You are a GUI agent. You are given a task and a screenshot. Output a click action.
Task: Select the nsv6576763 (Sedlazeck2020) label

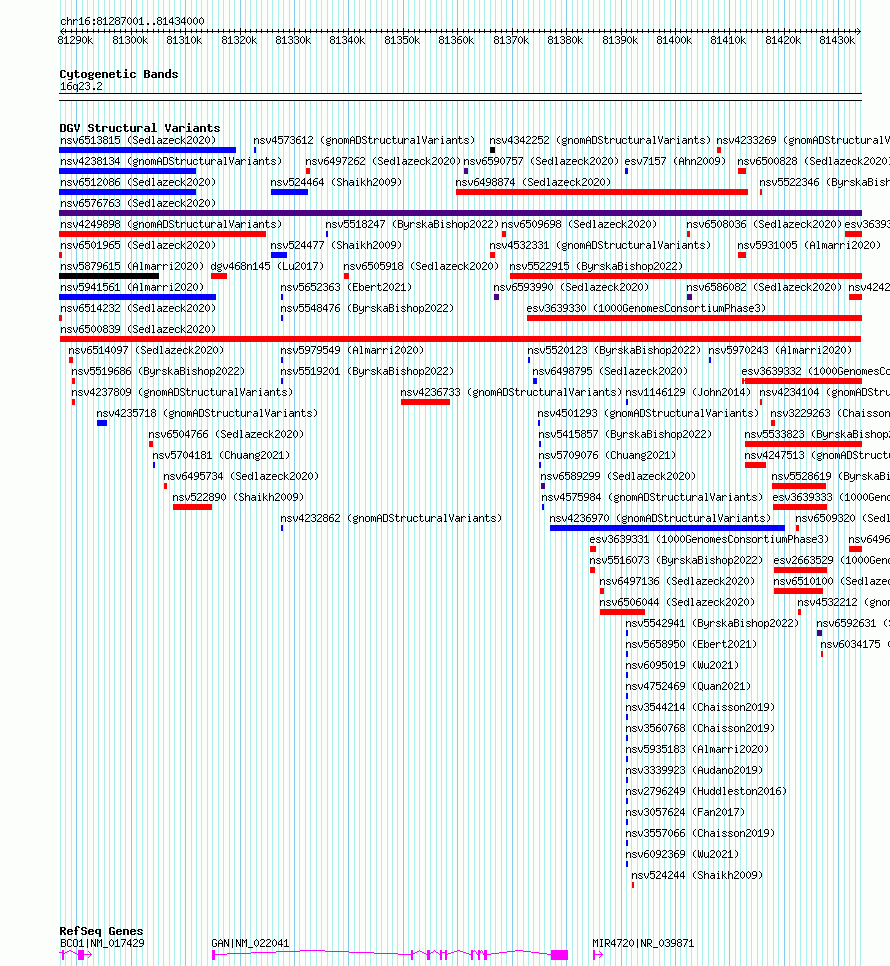(x=138, y=203)
